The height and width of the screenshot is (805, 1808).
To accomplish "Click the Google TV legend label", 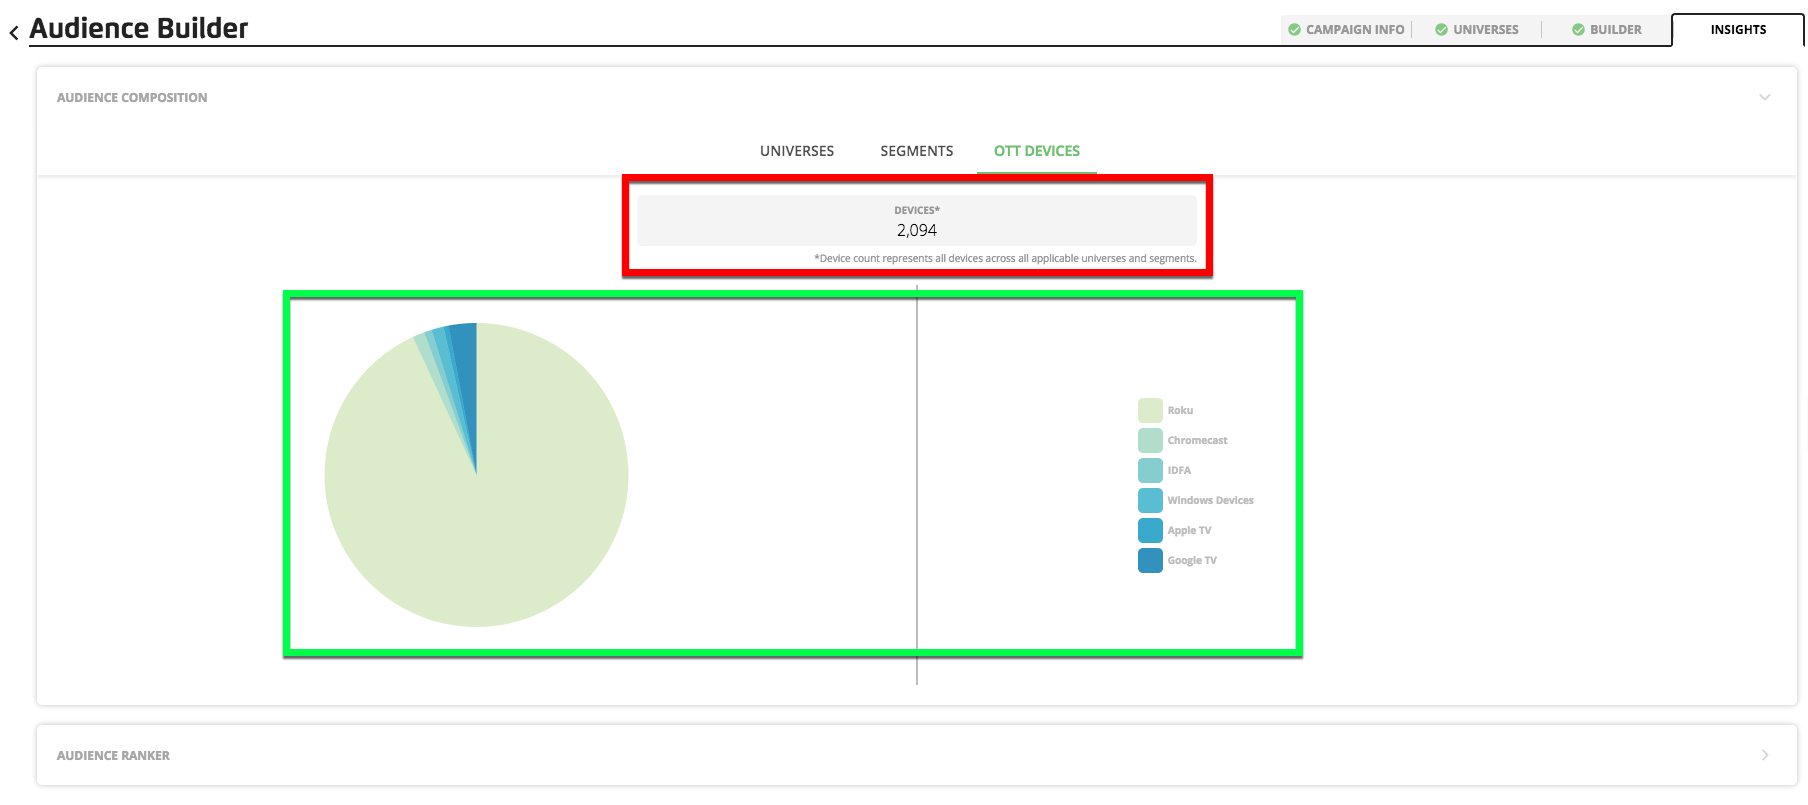I will pos(1192,560).
